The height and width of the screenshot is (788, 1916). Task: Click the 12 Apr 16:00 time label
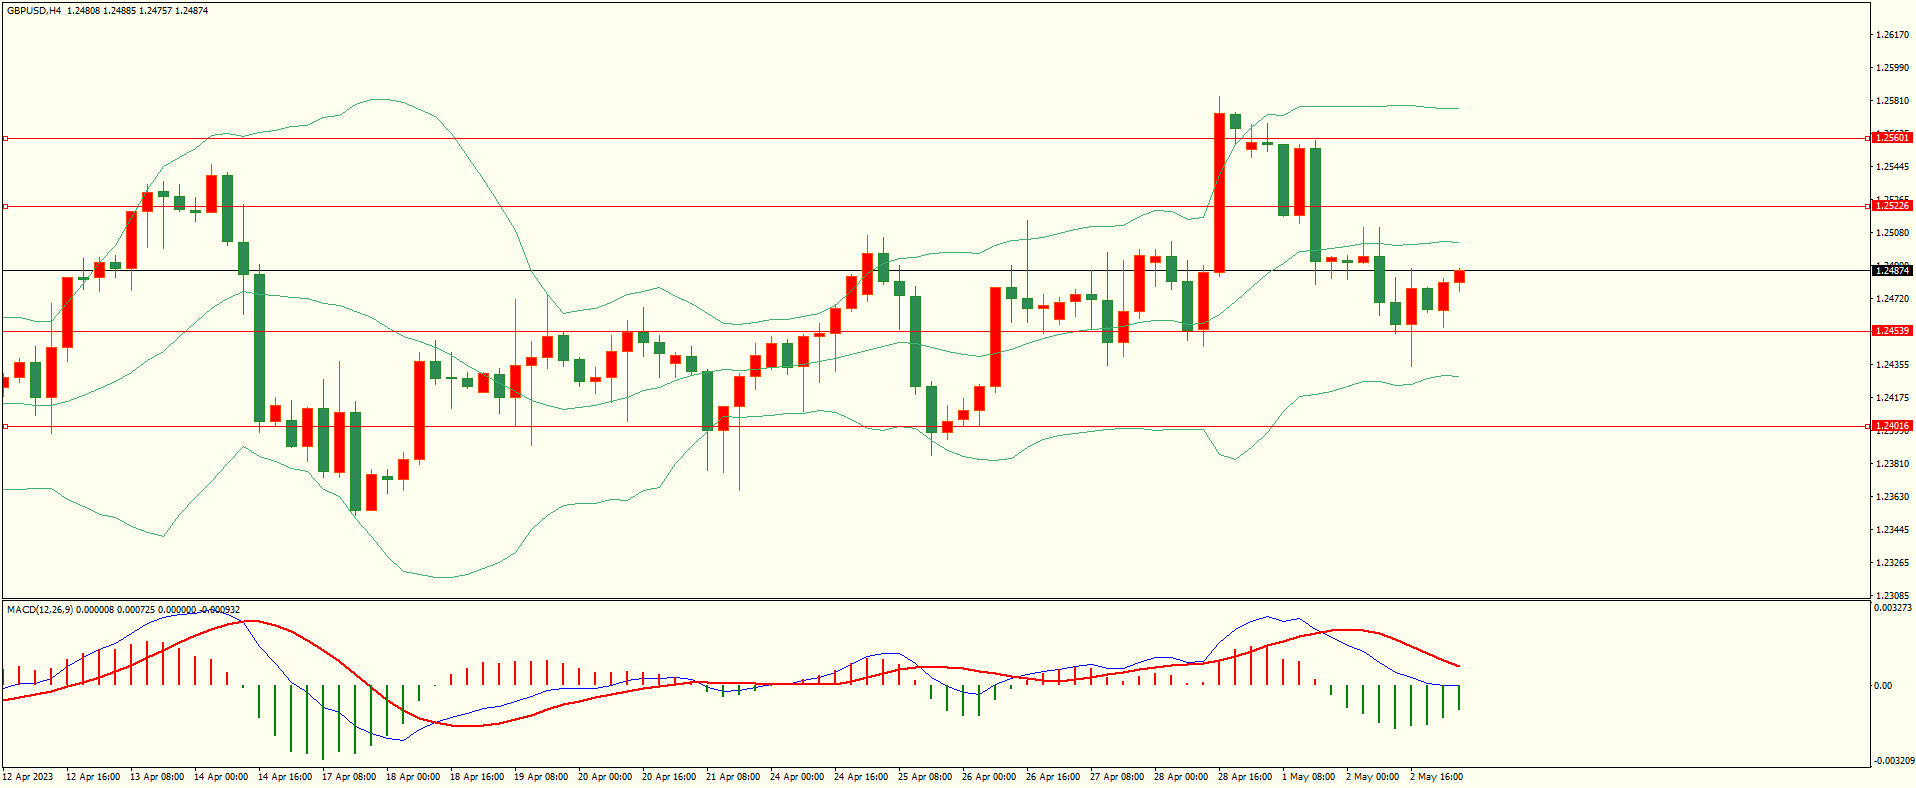pos(93,777)
